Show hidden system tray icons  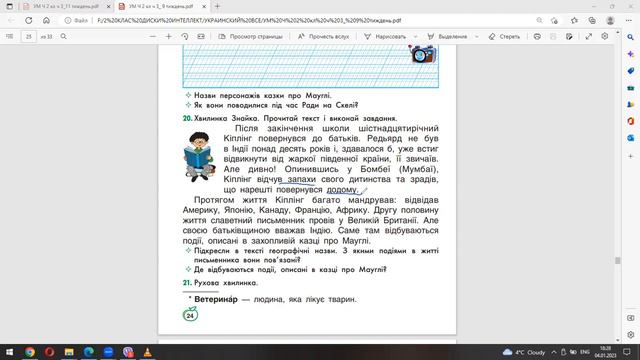[x=554, y=352]
